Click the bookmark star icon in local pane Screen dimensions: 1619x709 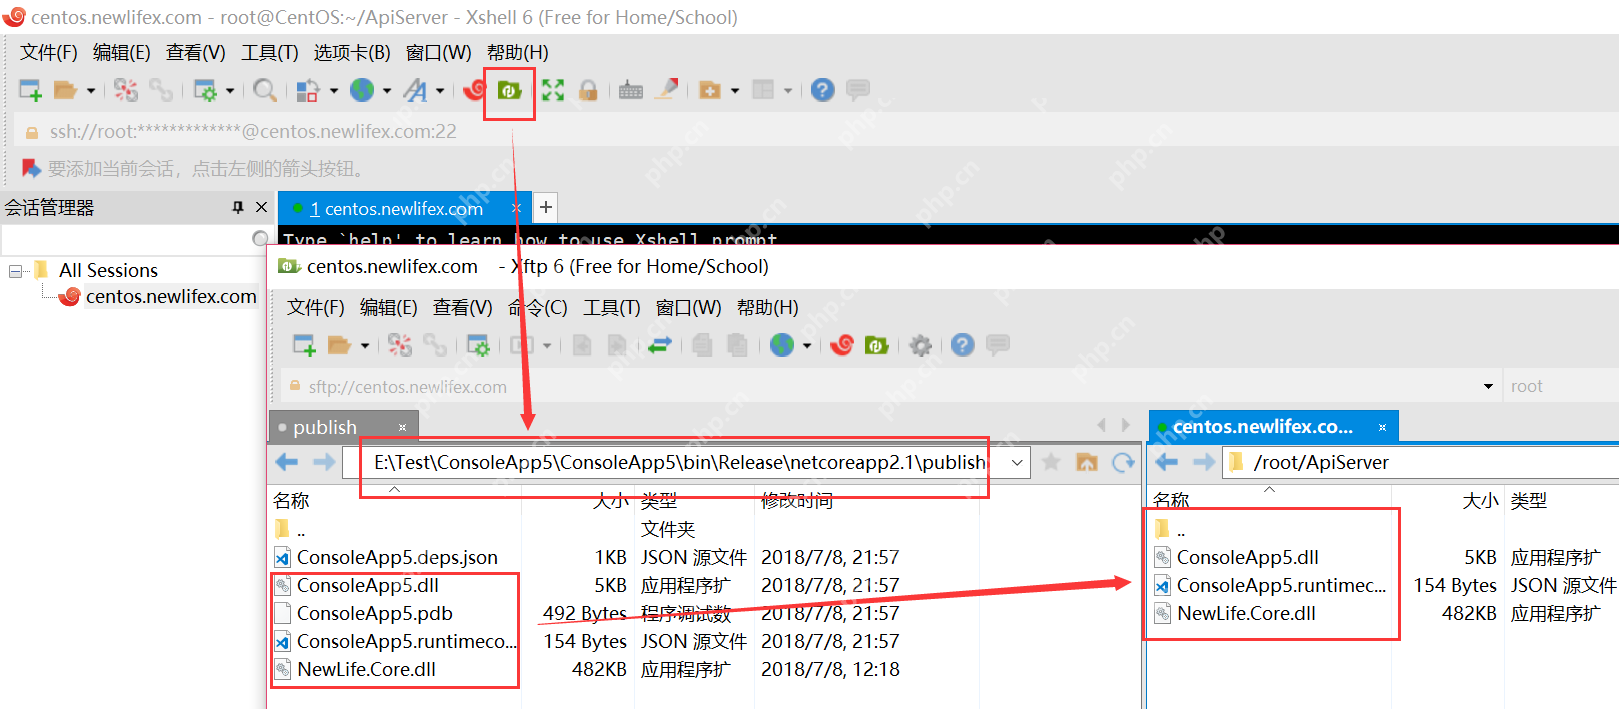(1051, 462)
